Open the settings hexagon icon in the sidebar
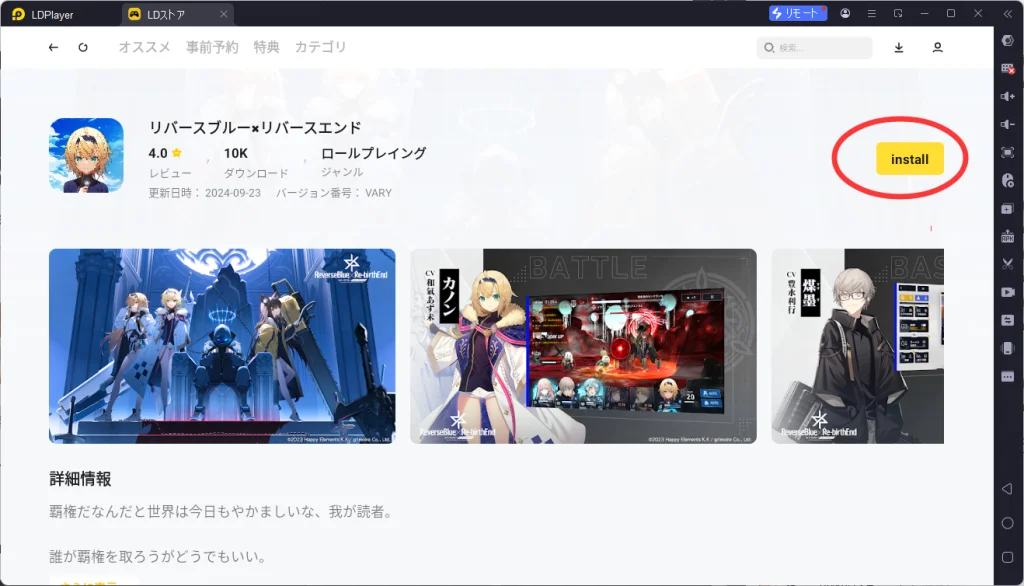1024x586 pixels. 1008,41
